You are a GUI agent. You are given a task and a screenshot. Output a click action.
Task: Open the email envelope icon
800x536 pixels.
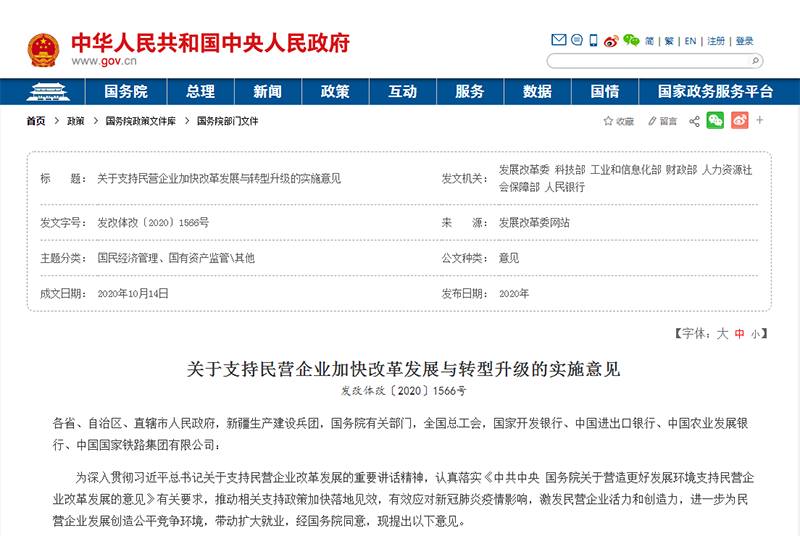tap(559, 40)
